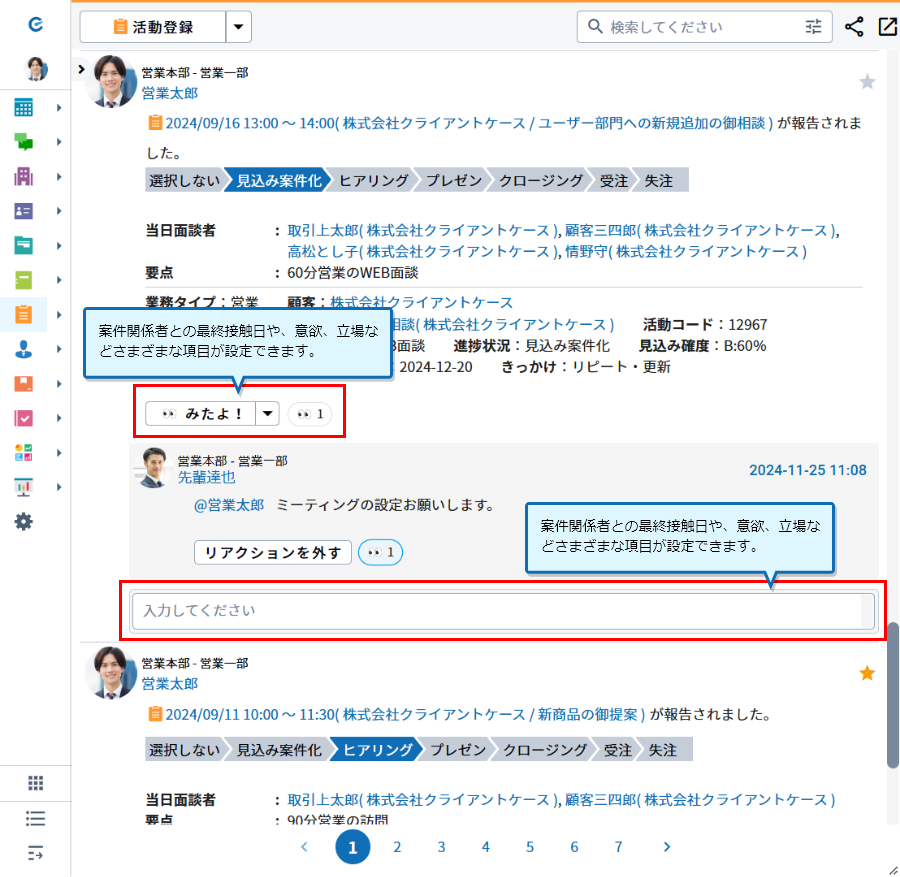Click the green chat bubbles sidebar icon
900x877 pixels.
24,142
